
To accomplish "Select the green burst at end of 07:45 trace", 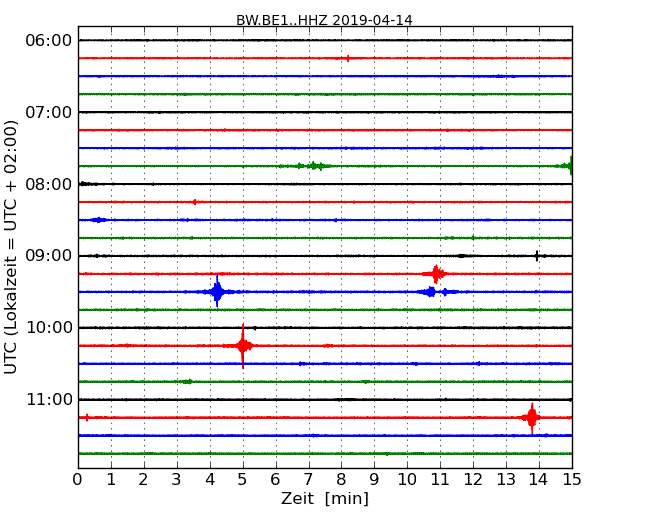I will tap(565, 166).
